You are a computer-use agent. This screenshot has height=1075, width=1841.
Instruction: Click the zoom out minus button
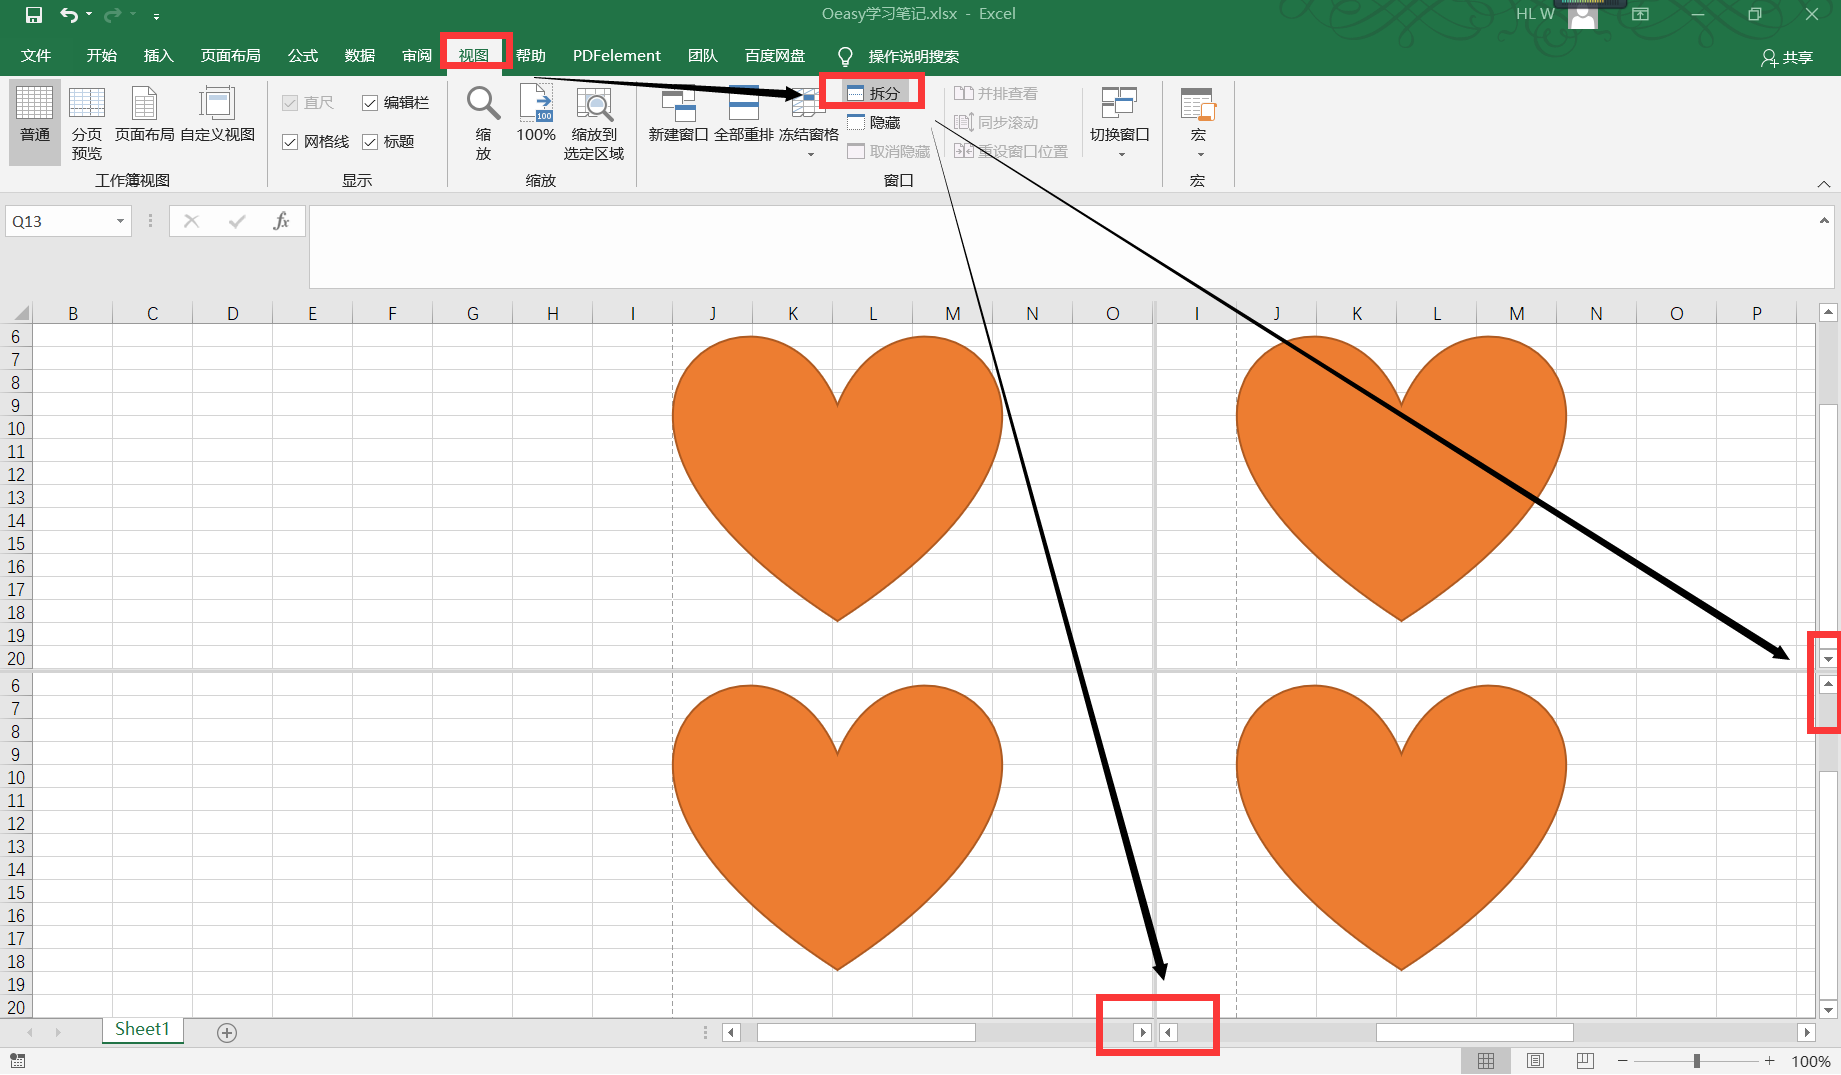pos(1622,1061)
